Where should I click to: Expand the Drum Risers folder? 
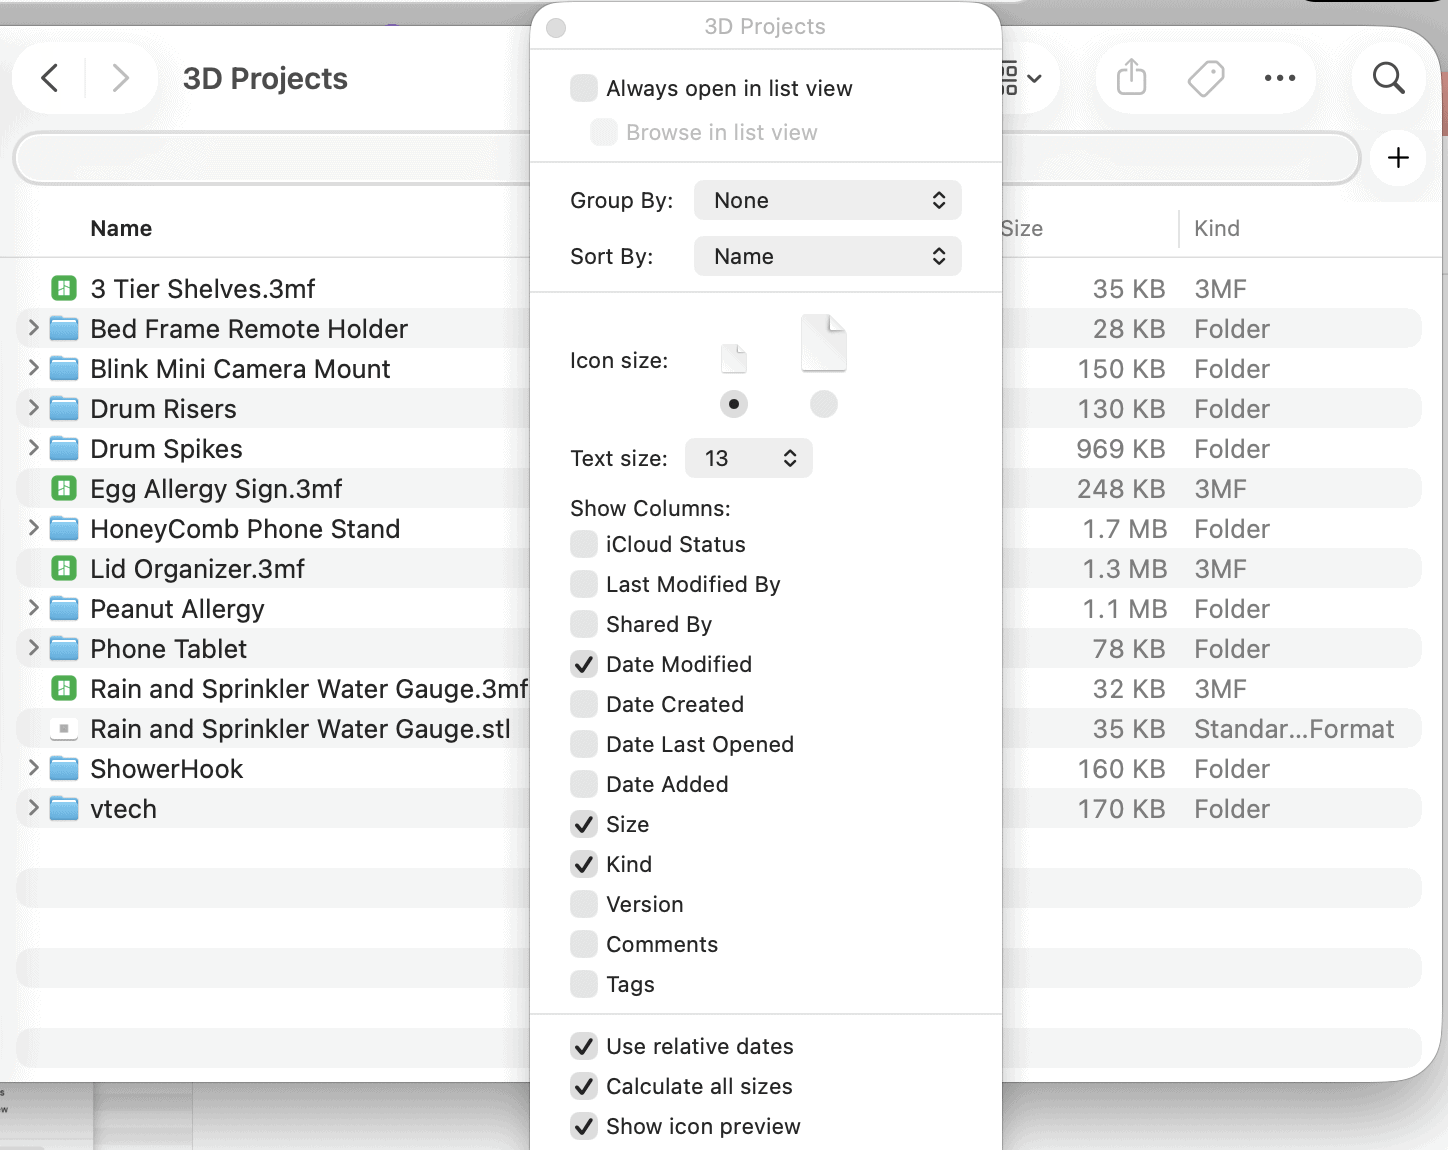31,408
